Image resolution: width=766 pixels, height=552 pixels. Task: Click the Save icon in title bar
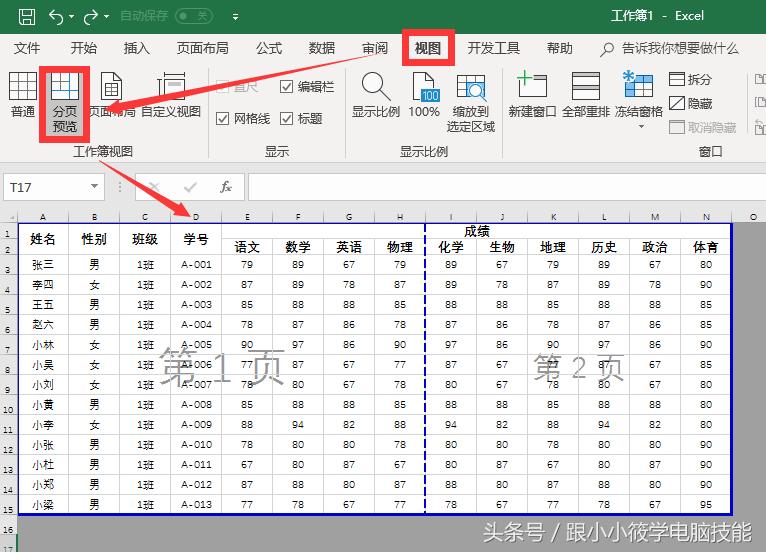tap(27, 17)
